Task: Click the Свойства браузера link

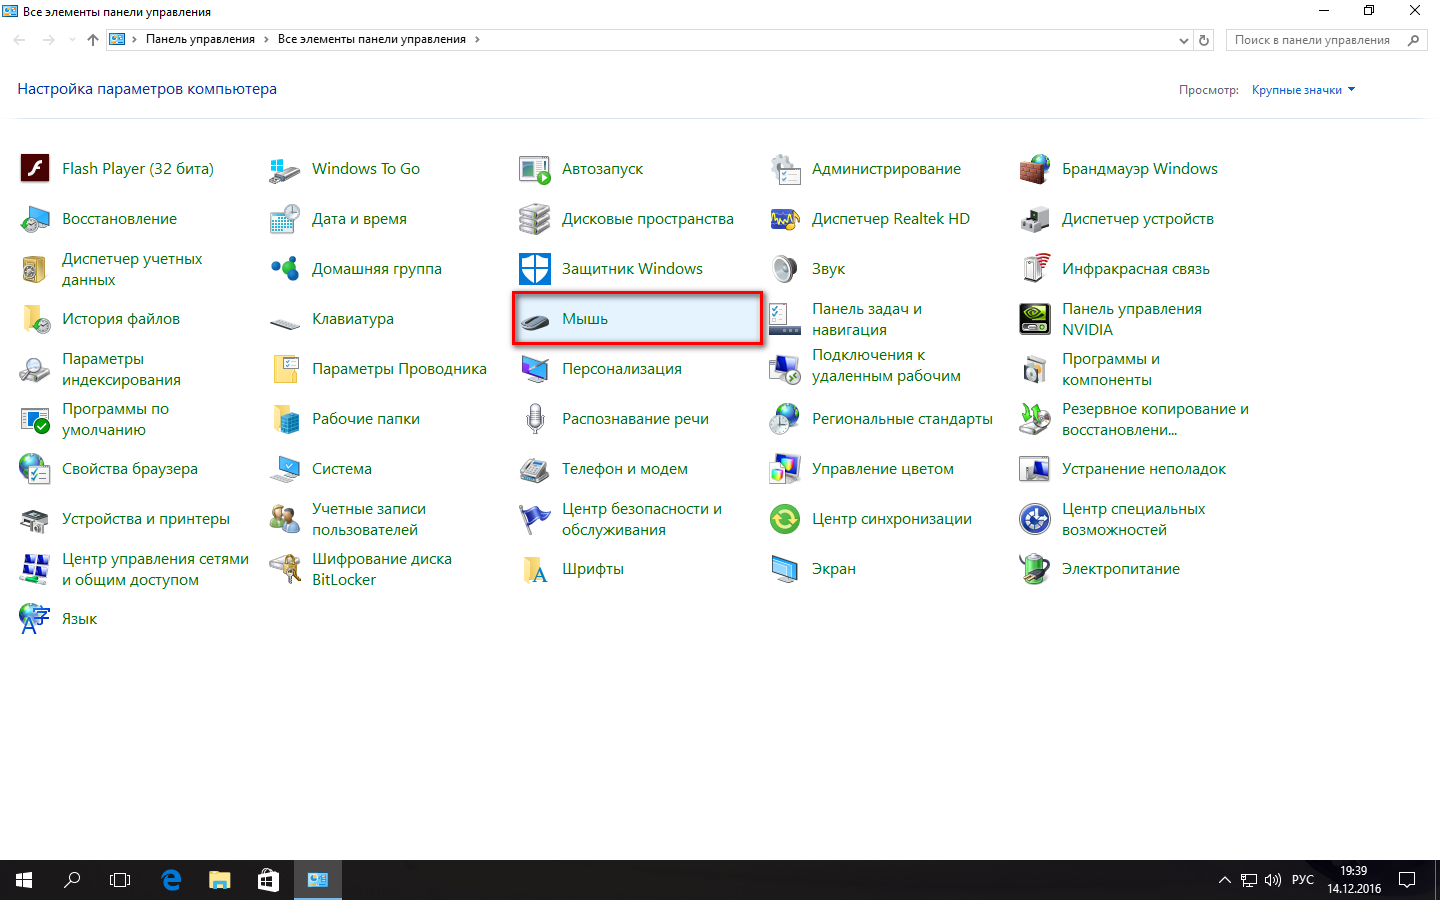Action: (x=130, y=469)
